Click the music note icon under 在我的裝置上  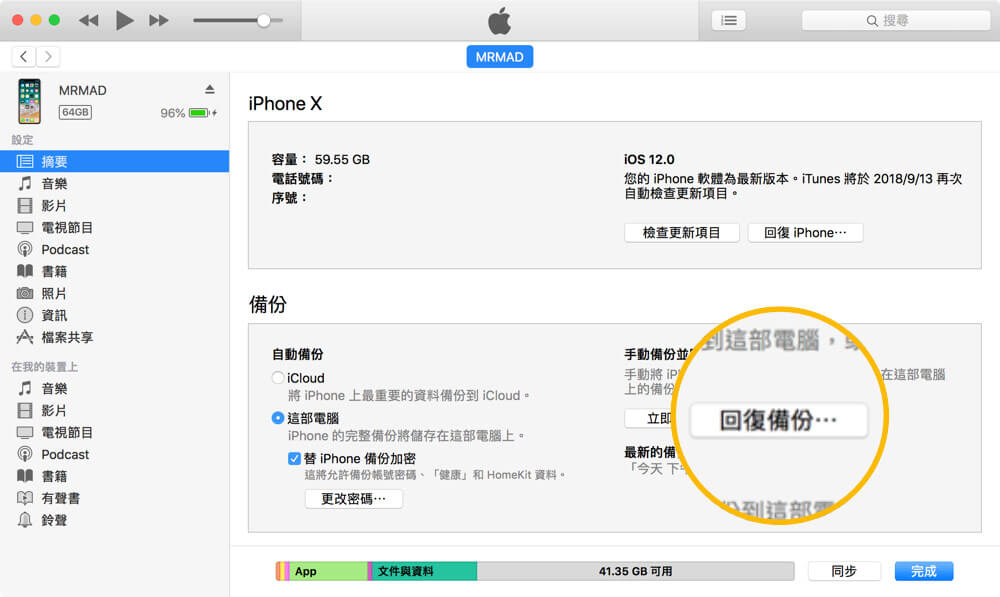pyautogui.click(x=25, y=388)
